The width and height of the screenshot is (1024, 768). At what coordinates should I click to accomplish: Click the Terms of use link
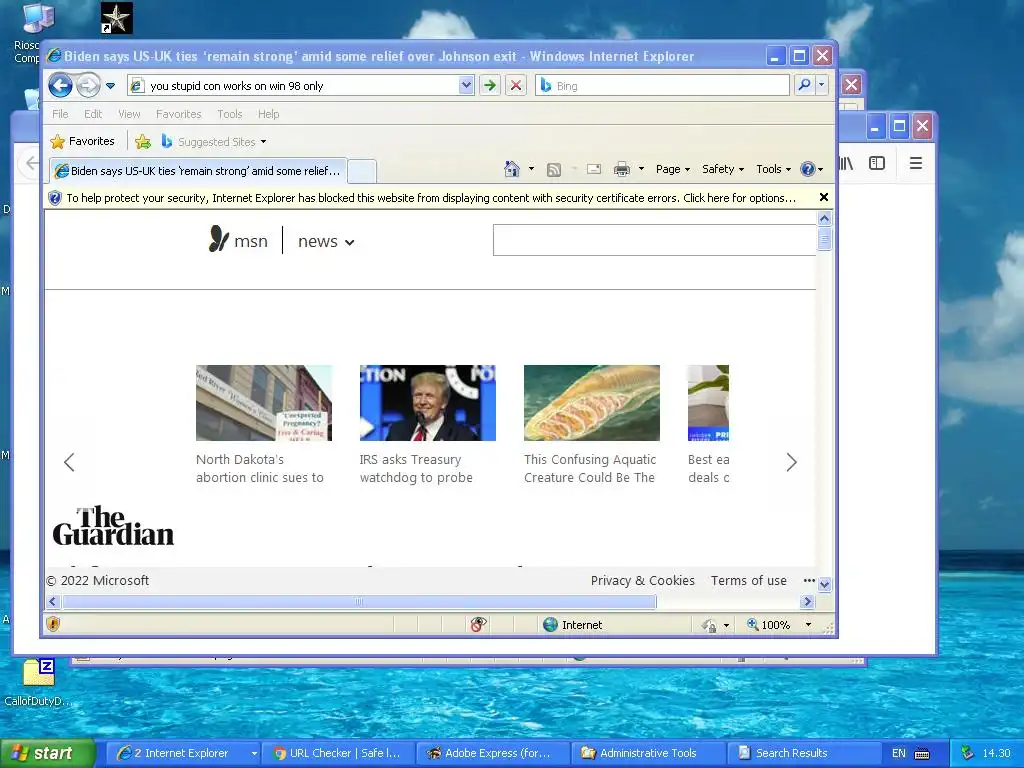(x=748, y=581)
